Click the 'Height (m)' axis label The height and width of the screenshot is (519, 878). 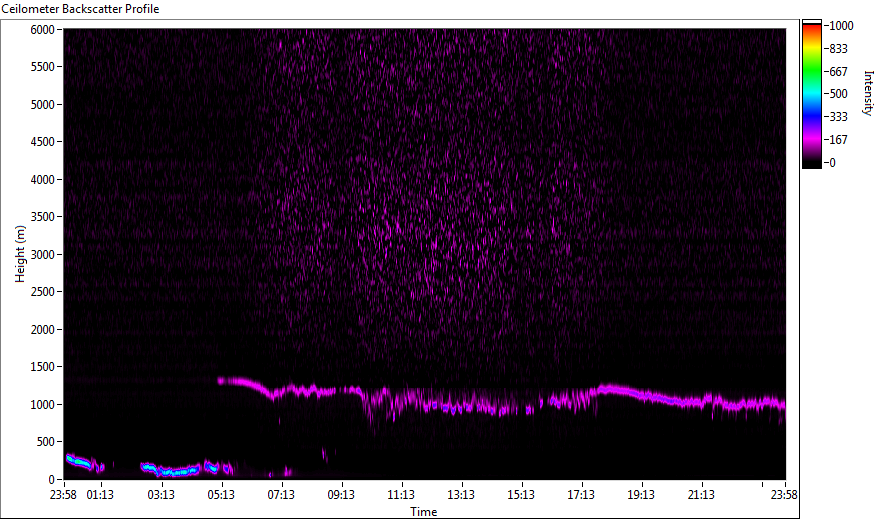click(20, 254)
